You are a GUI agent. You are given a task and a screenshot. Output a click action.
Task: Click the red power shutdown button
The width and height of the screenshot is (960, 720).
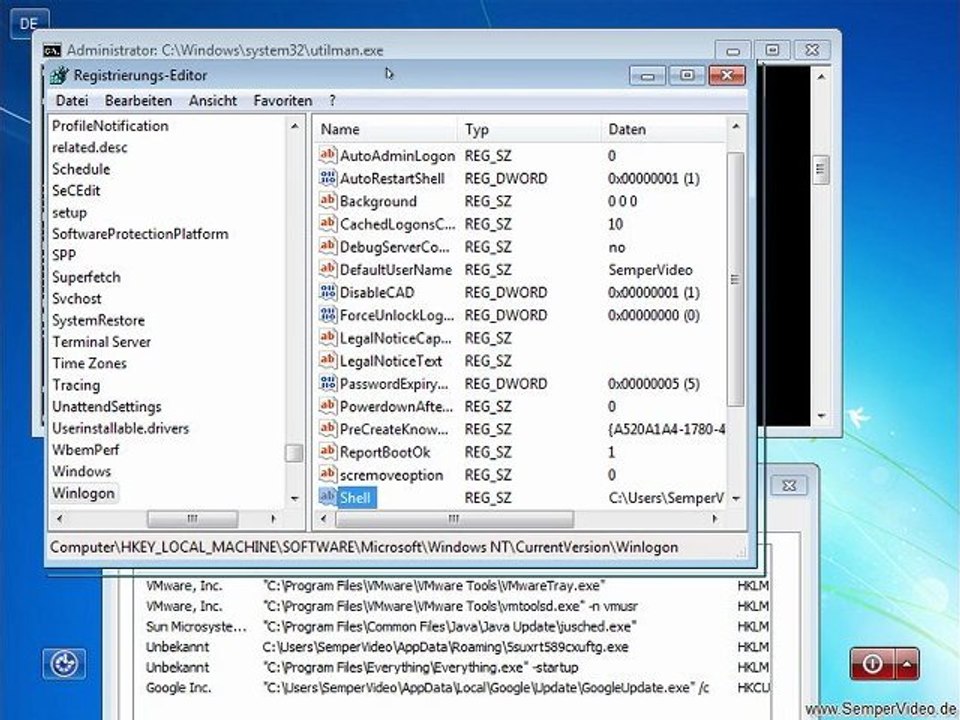[x=872, y=664]
